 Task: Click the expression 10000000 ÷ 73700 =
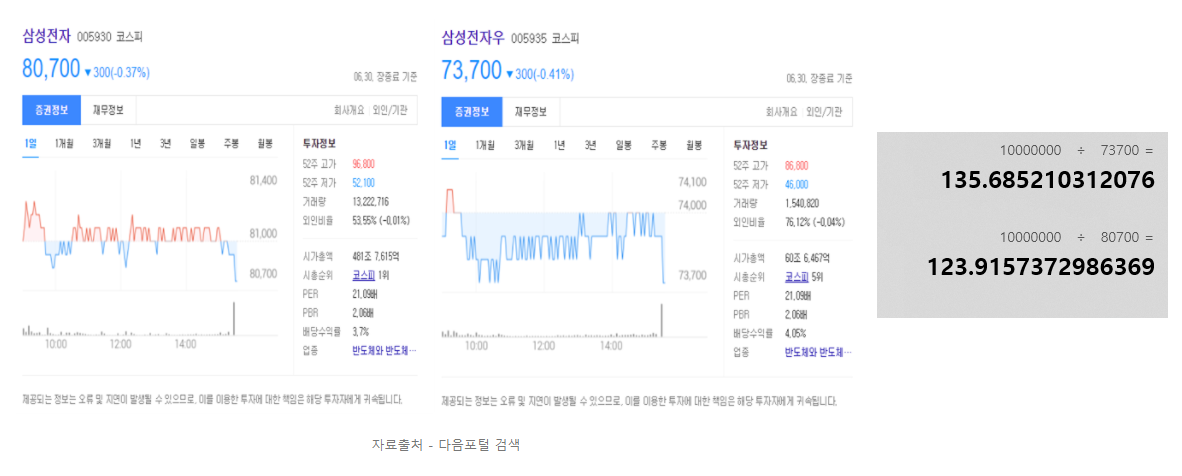[1076, 150]
